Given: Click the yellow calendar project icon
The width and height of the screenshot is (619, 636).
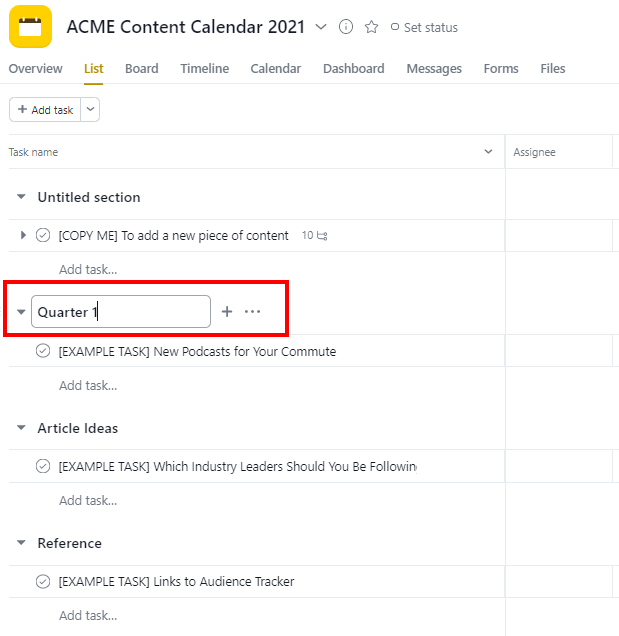Looking at the screenshot, I should [30, 27].
